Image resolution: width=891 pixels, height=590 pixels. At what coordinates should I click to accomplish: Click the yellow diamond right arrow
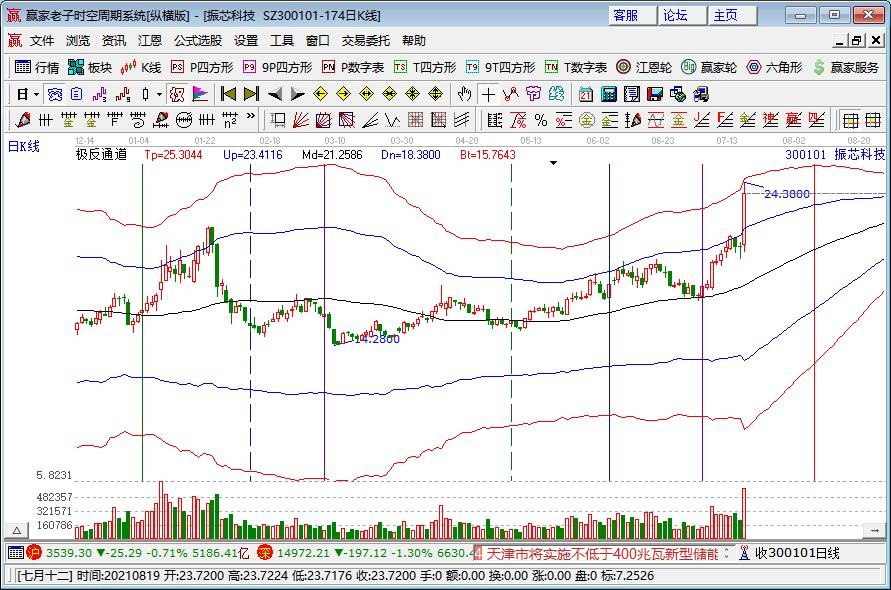pos(343,94)
